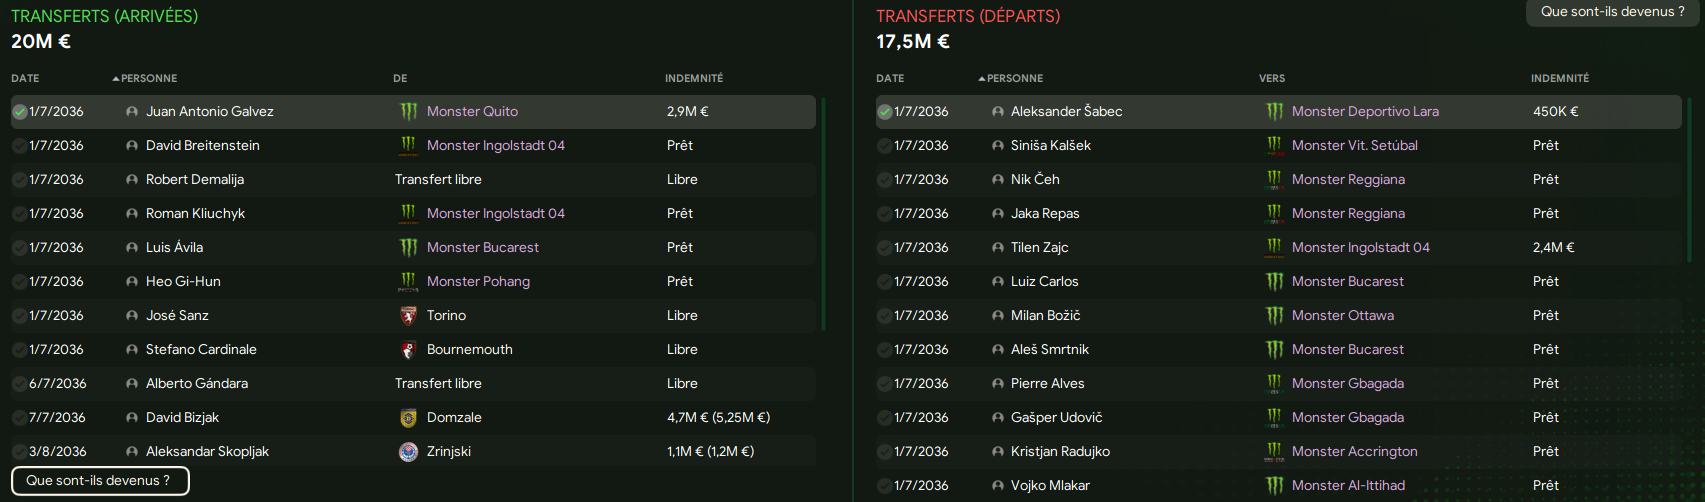This screenshot has height=502, width=1705.
Task: Click the Monster Quito club logo
Action: point(408,111)
